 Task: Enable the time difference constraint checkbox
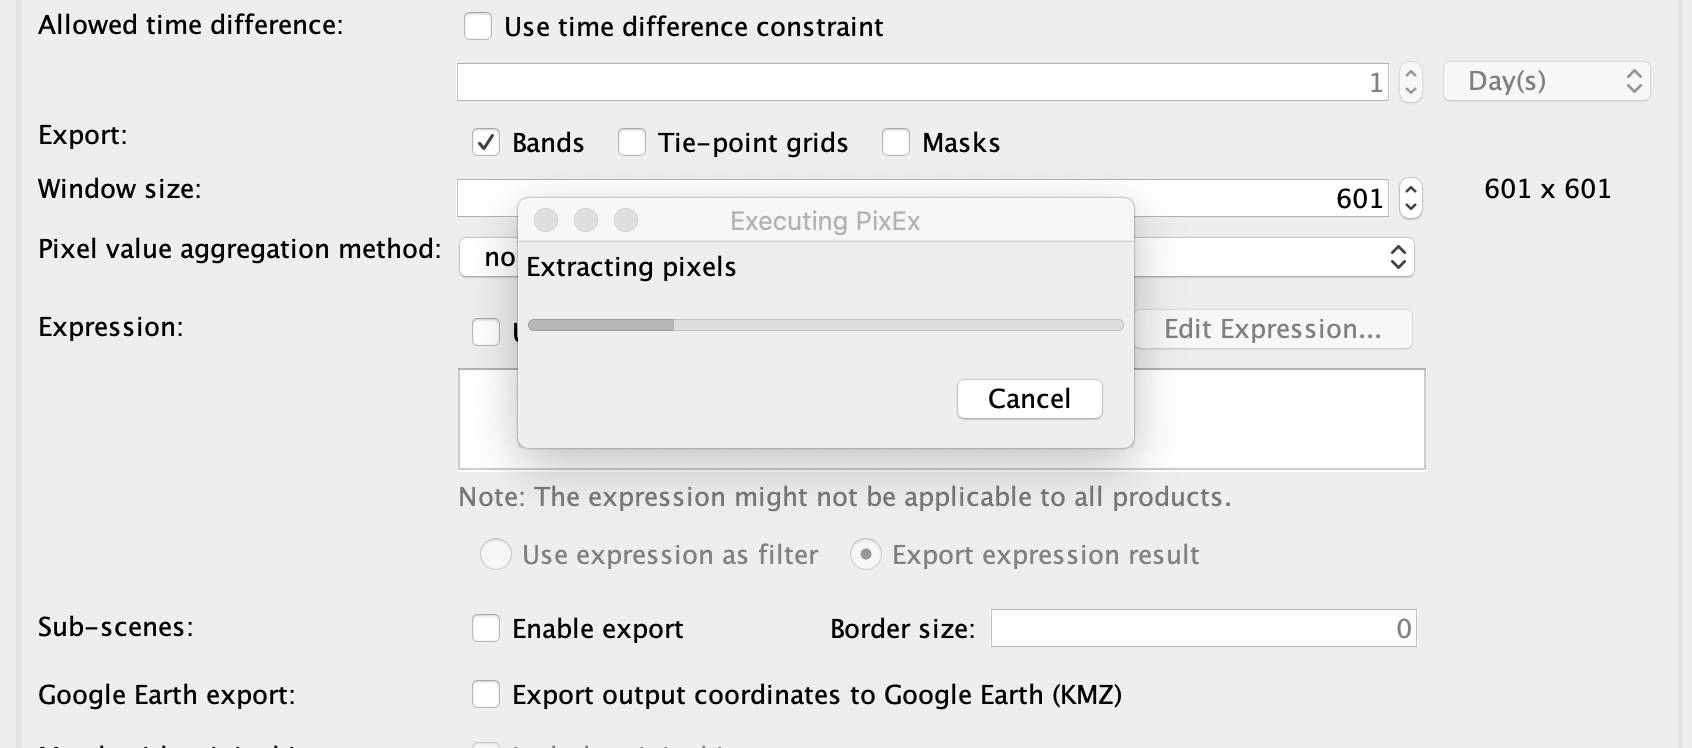pyautogui.click(x=478, y=26)
